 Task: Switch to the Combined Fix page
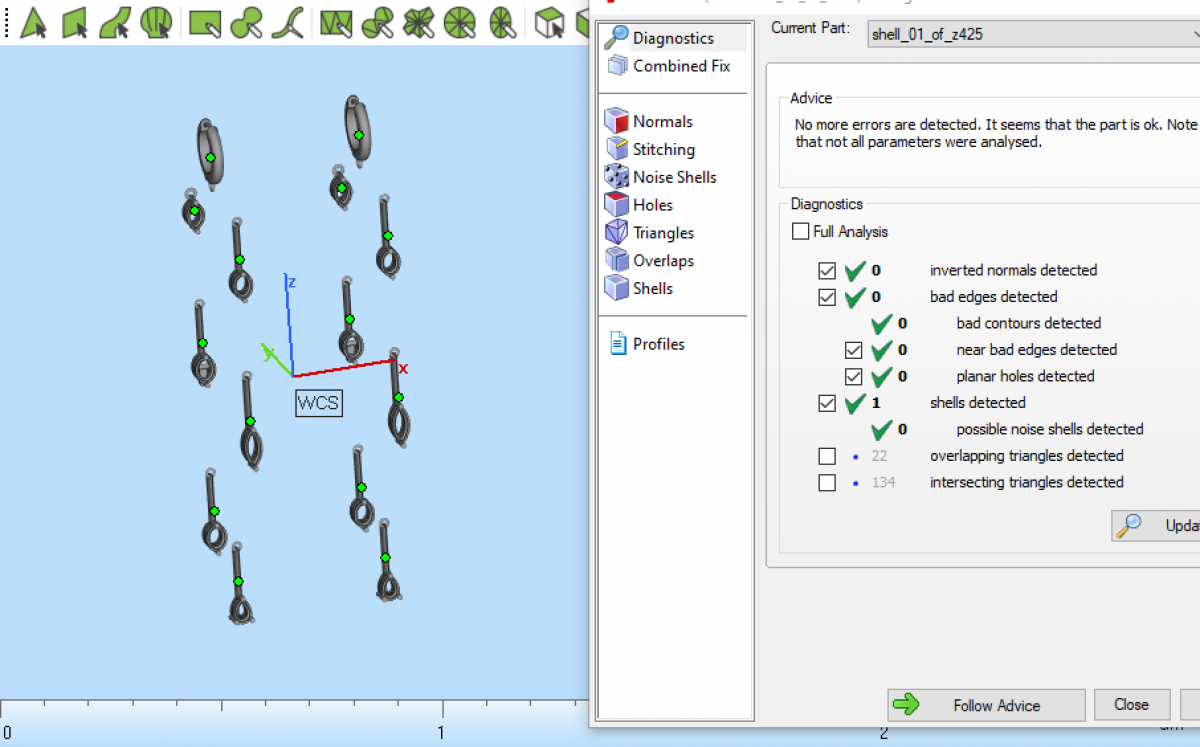click(x=681, y=66)
